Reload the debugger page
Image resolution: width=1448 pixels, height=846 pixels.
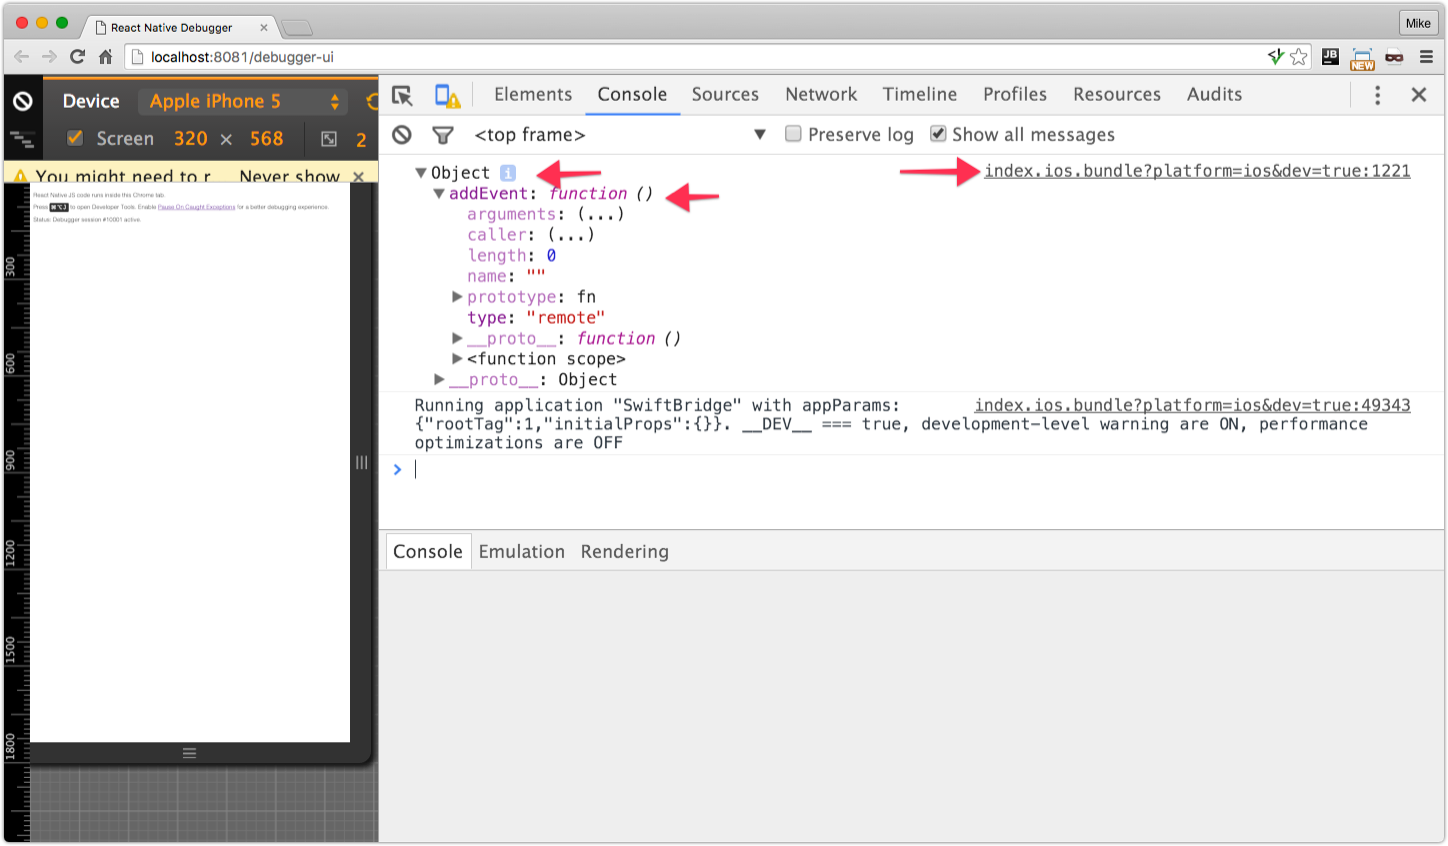pos(77,57)
